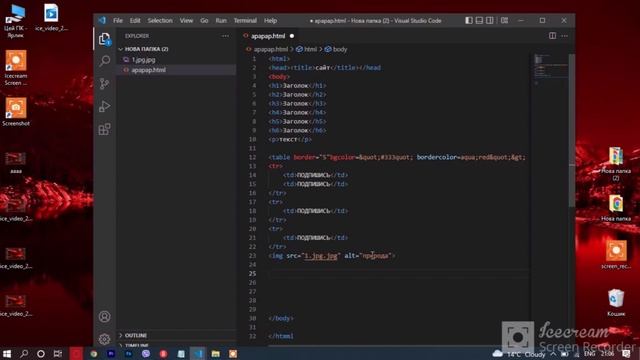Open the Go menu
This screenshot has height=360, width=640.
204,20
